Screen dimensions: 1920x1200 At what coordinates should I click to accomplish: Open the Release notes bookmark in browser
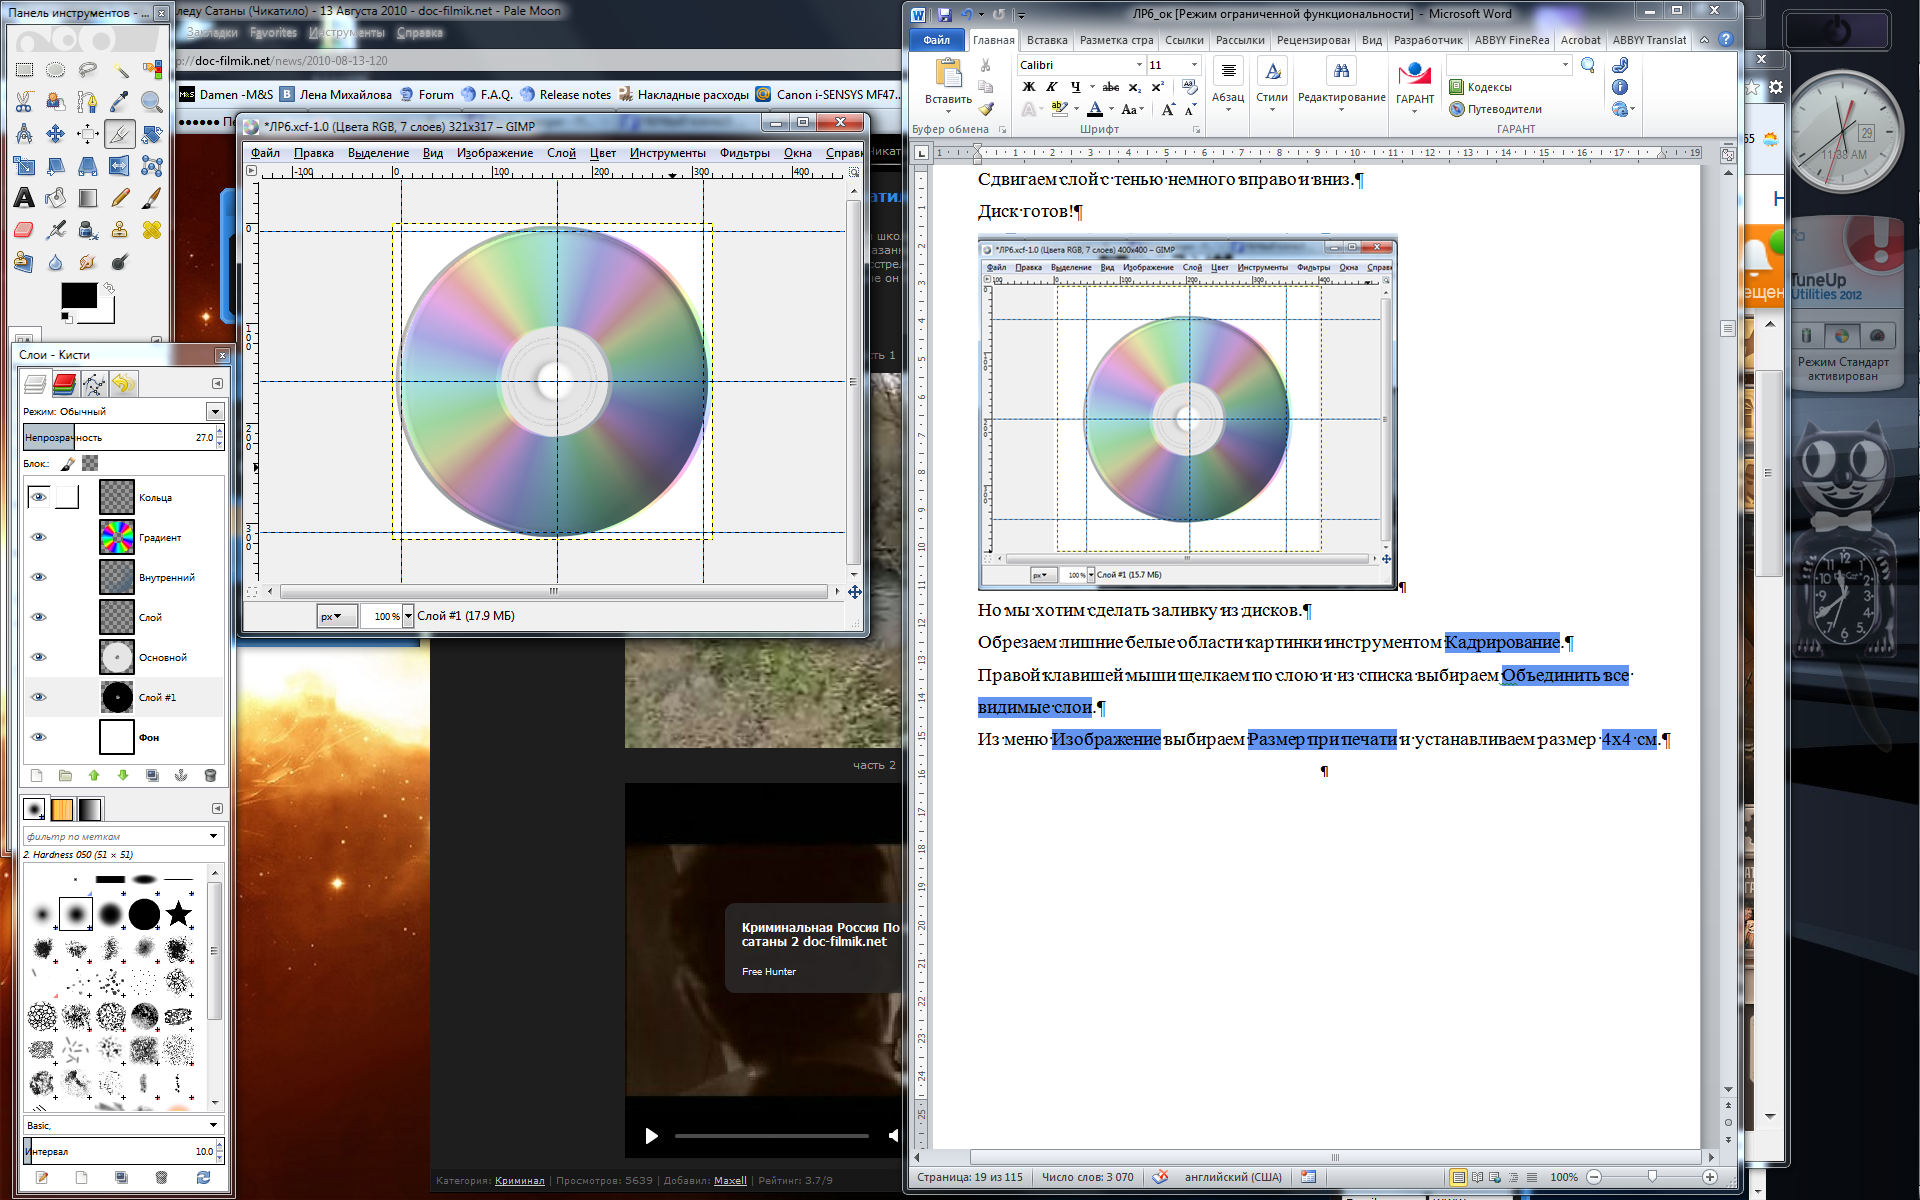tap(565, 95)
